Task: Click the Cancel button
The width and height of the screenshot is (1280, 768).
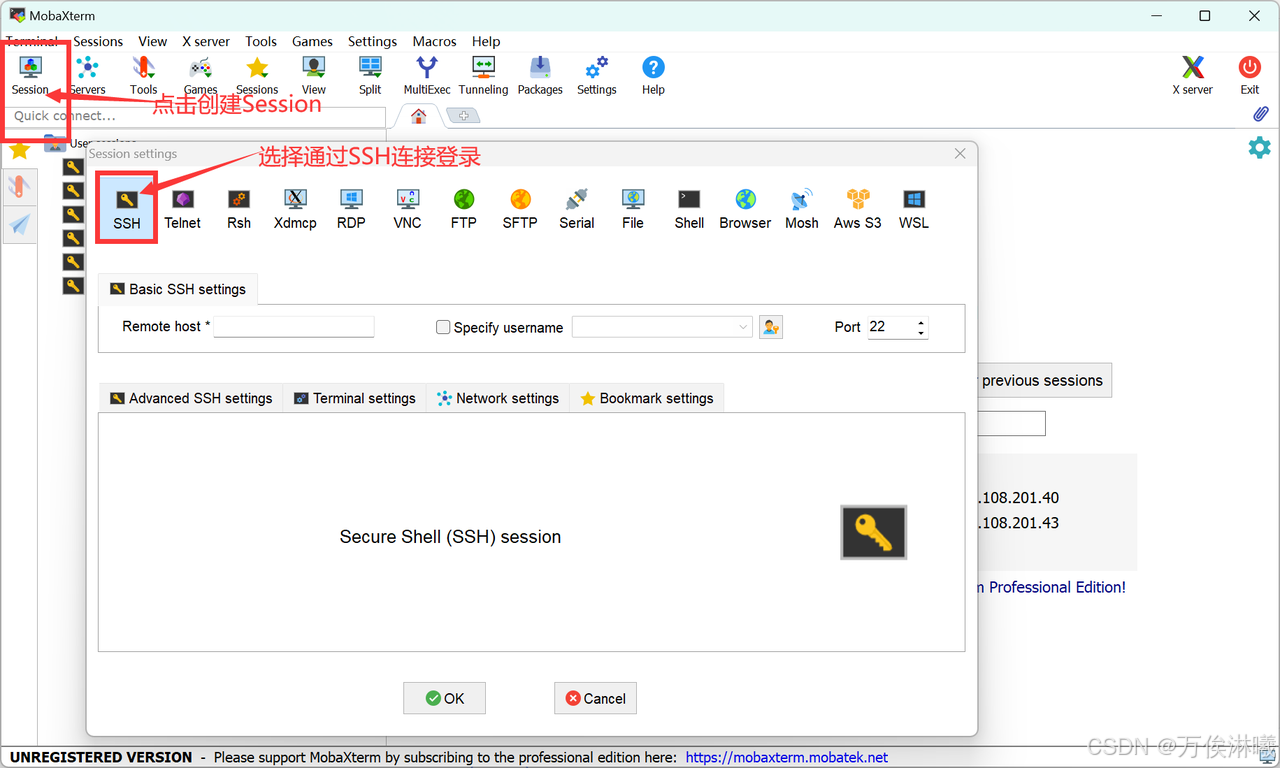Action: point(595,698)
